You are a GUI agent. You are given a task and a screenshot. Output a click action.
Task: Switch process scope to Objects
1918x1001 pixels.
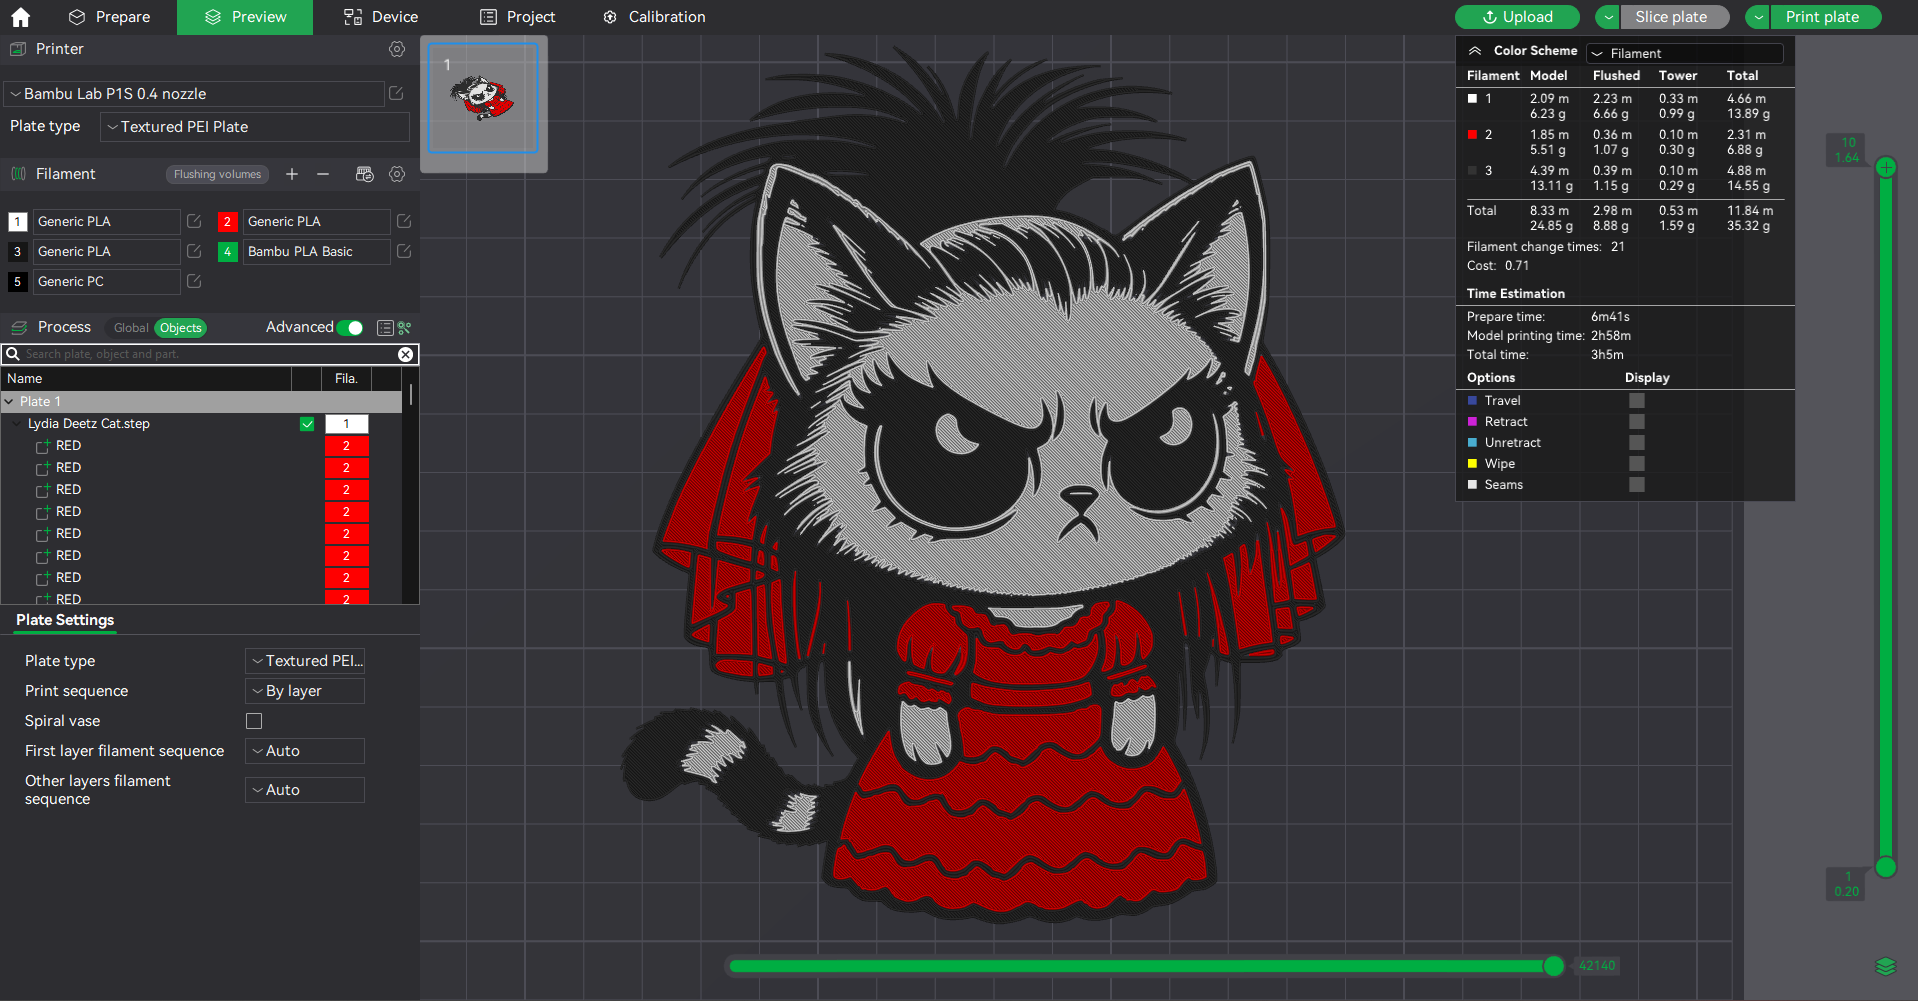point(181,328)
